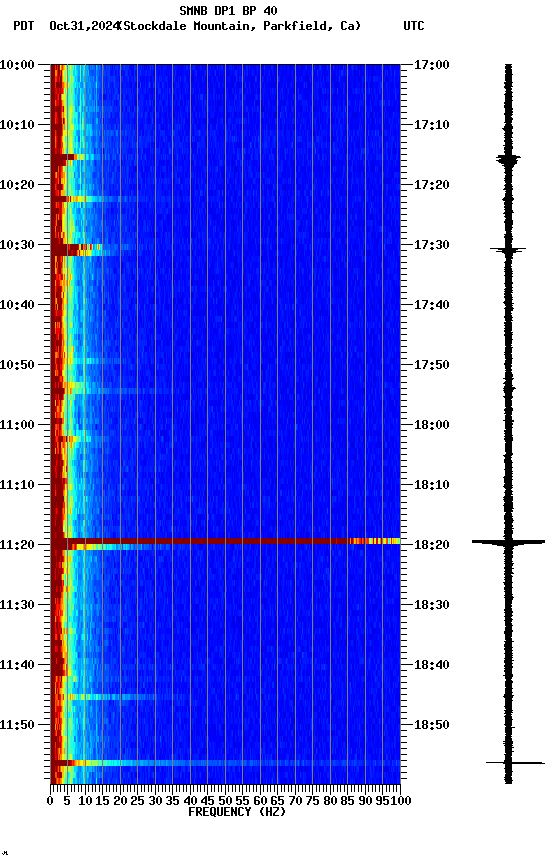552x864 pixels.
Task: Click the '80' frequency axis label
Action: click(330, 801)
